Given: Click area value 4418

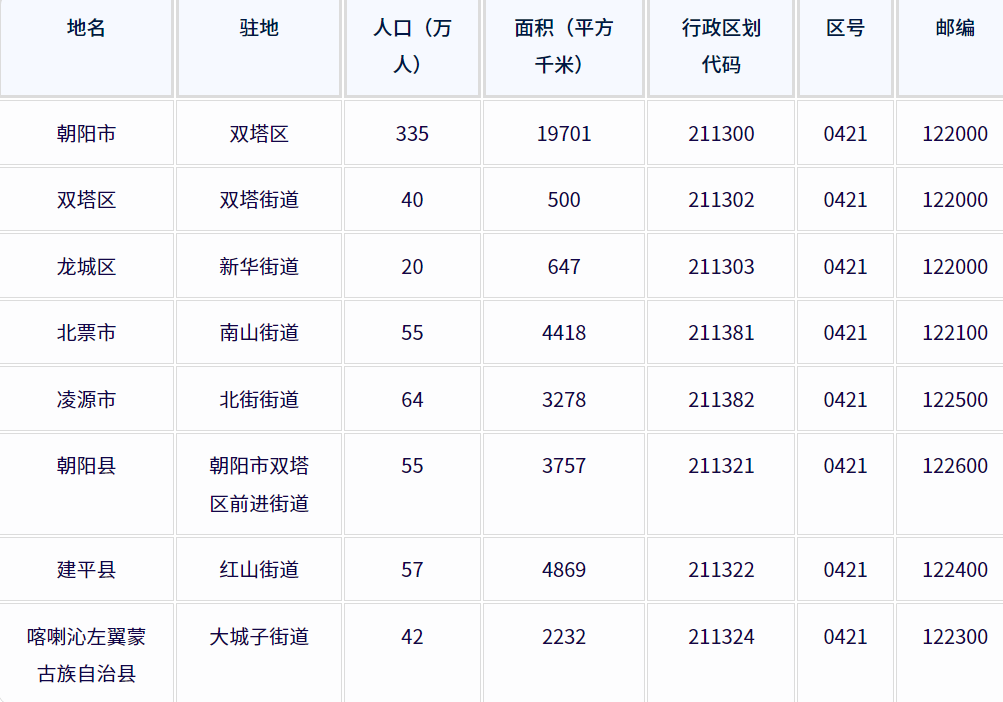Looking at the screenshot, I should (x=564, y=333).
